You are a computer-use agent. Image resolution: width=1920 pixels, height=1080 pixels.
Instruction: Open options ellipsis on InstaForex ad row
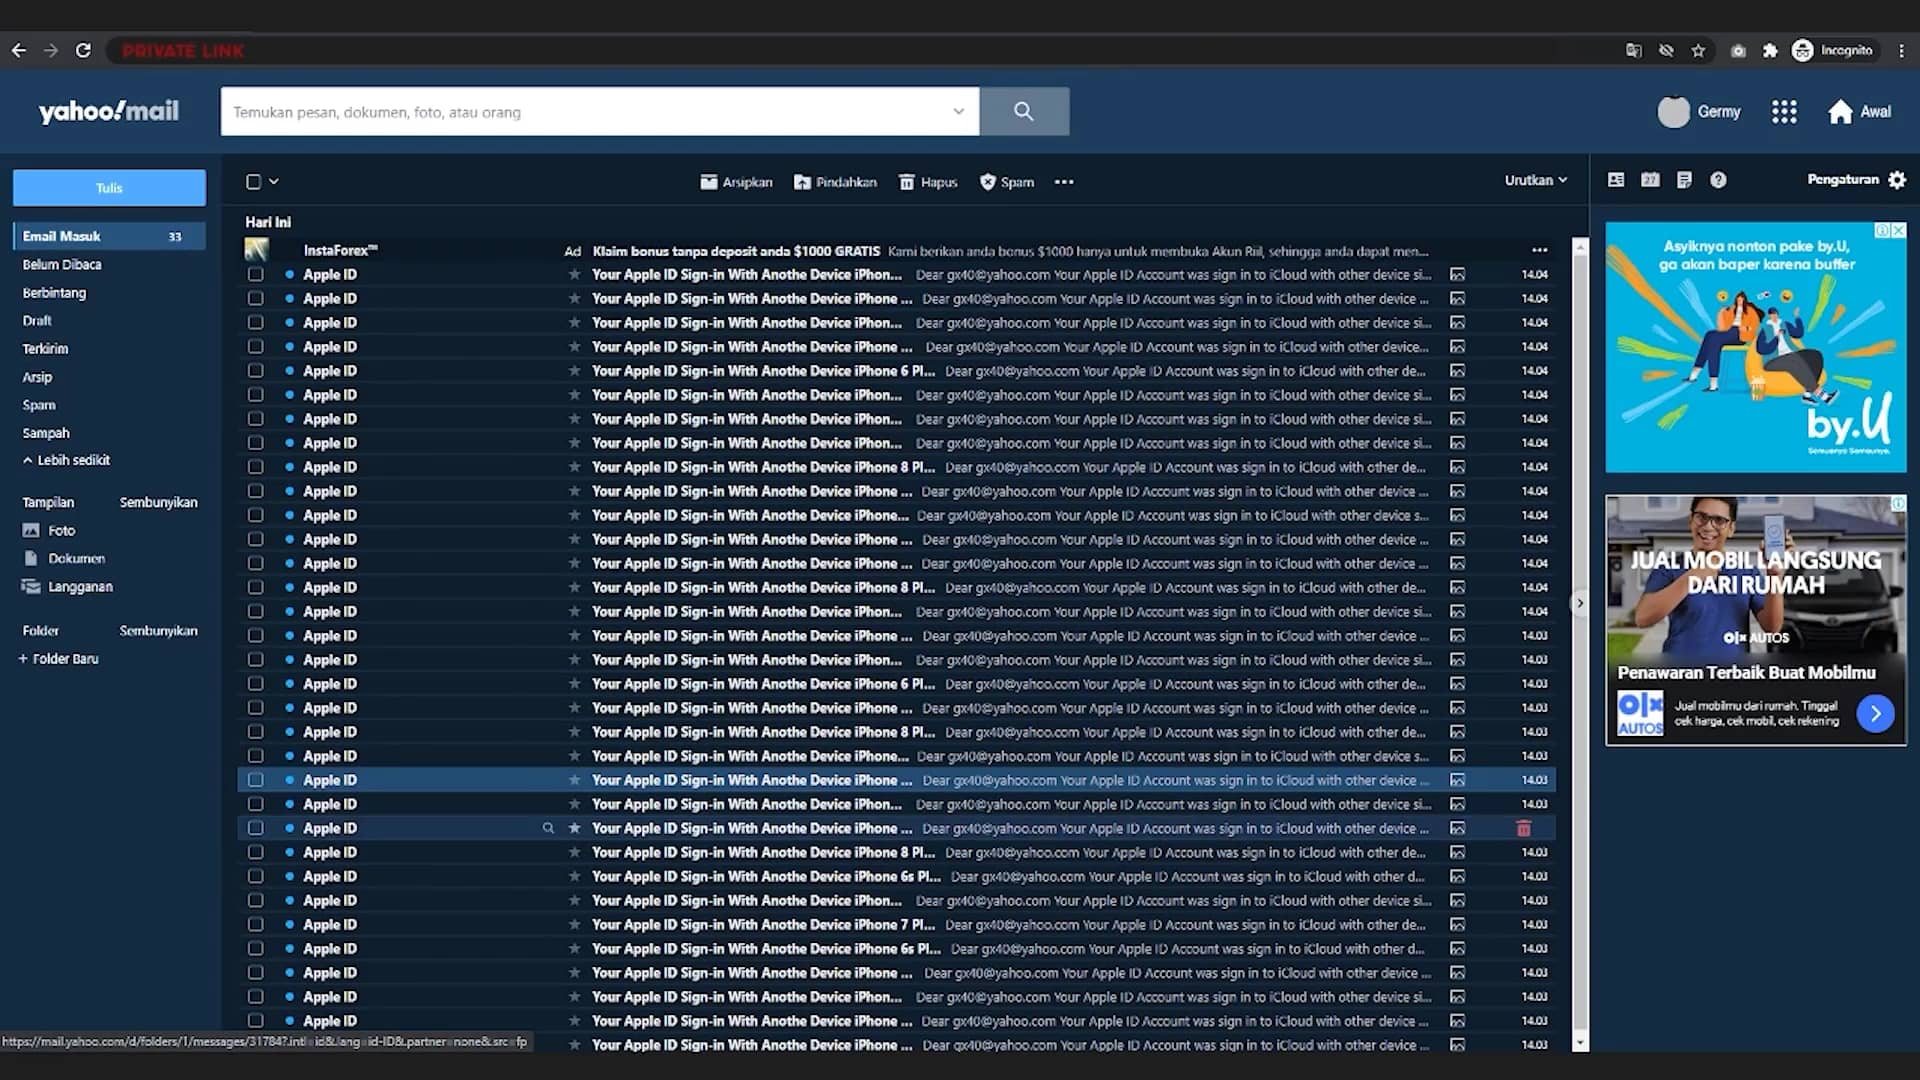(1539, 250)
